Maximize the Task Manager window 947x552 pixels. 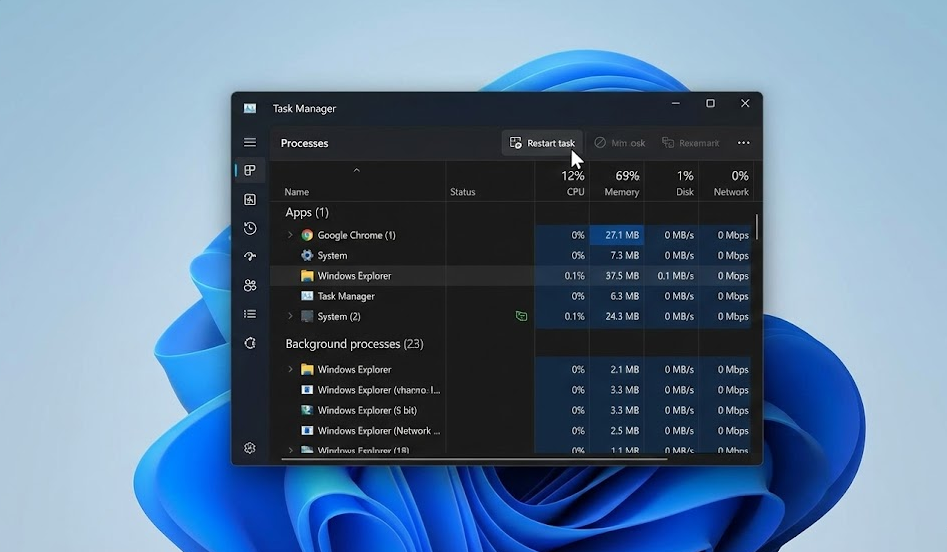710,103
